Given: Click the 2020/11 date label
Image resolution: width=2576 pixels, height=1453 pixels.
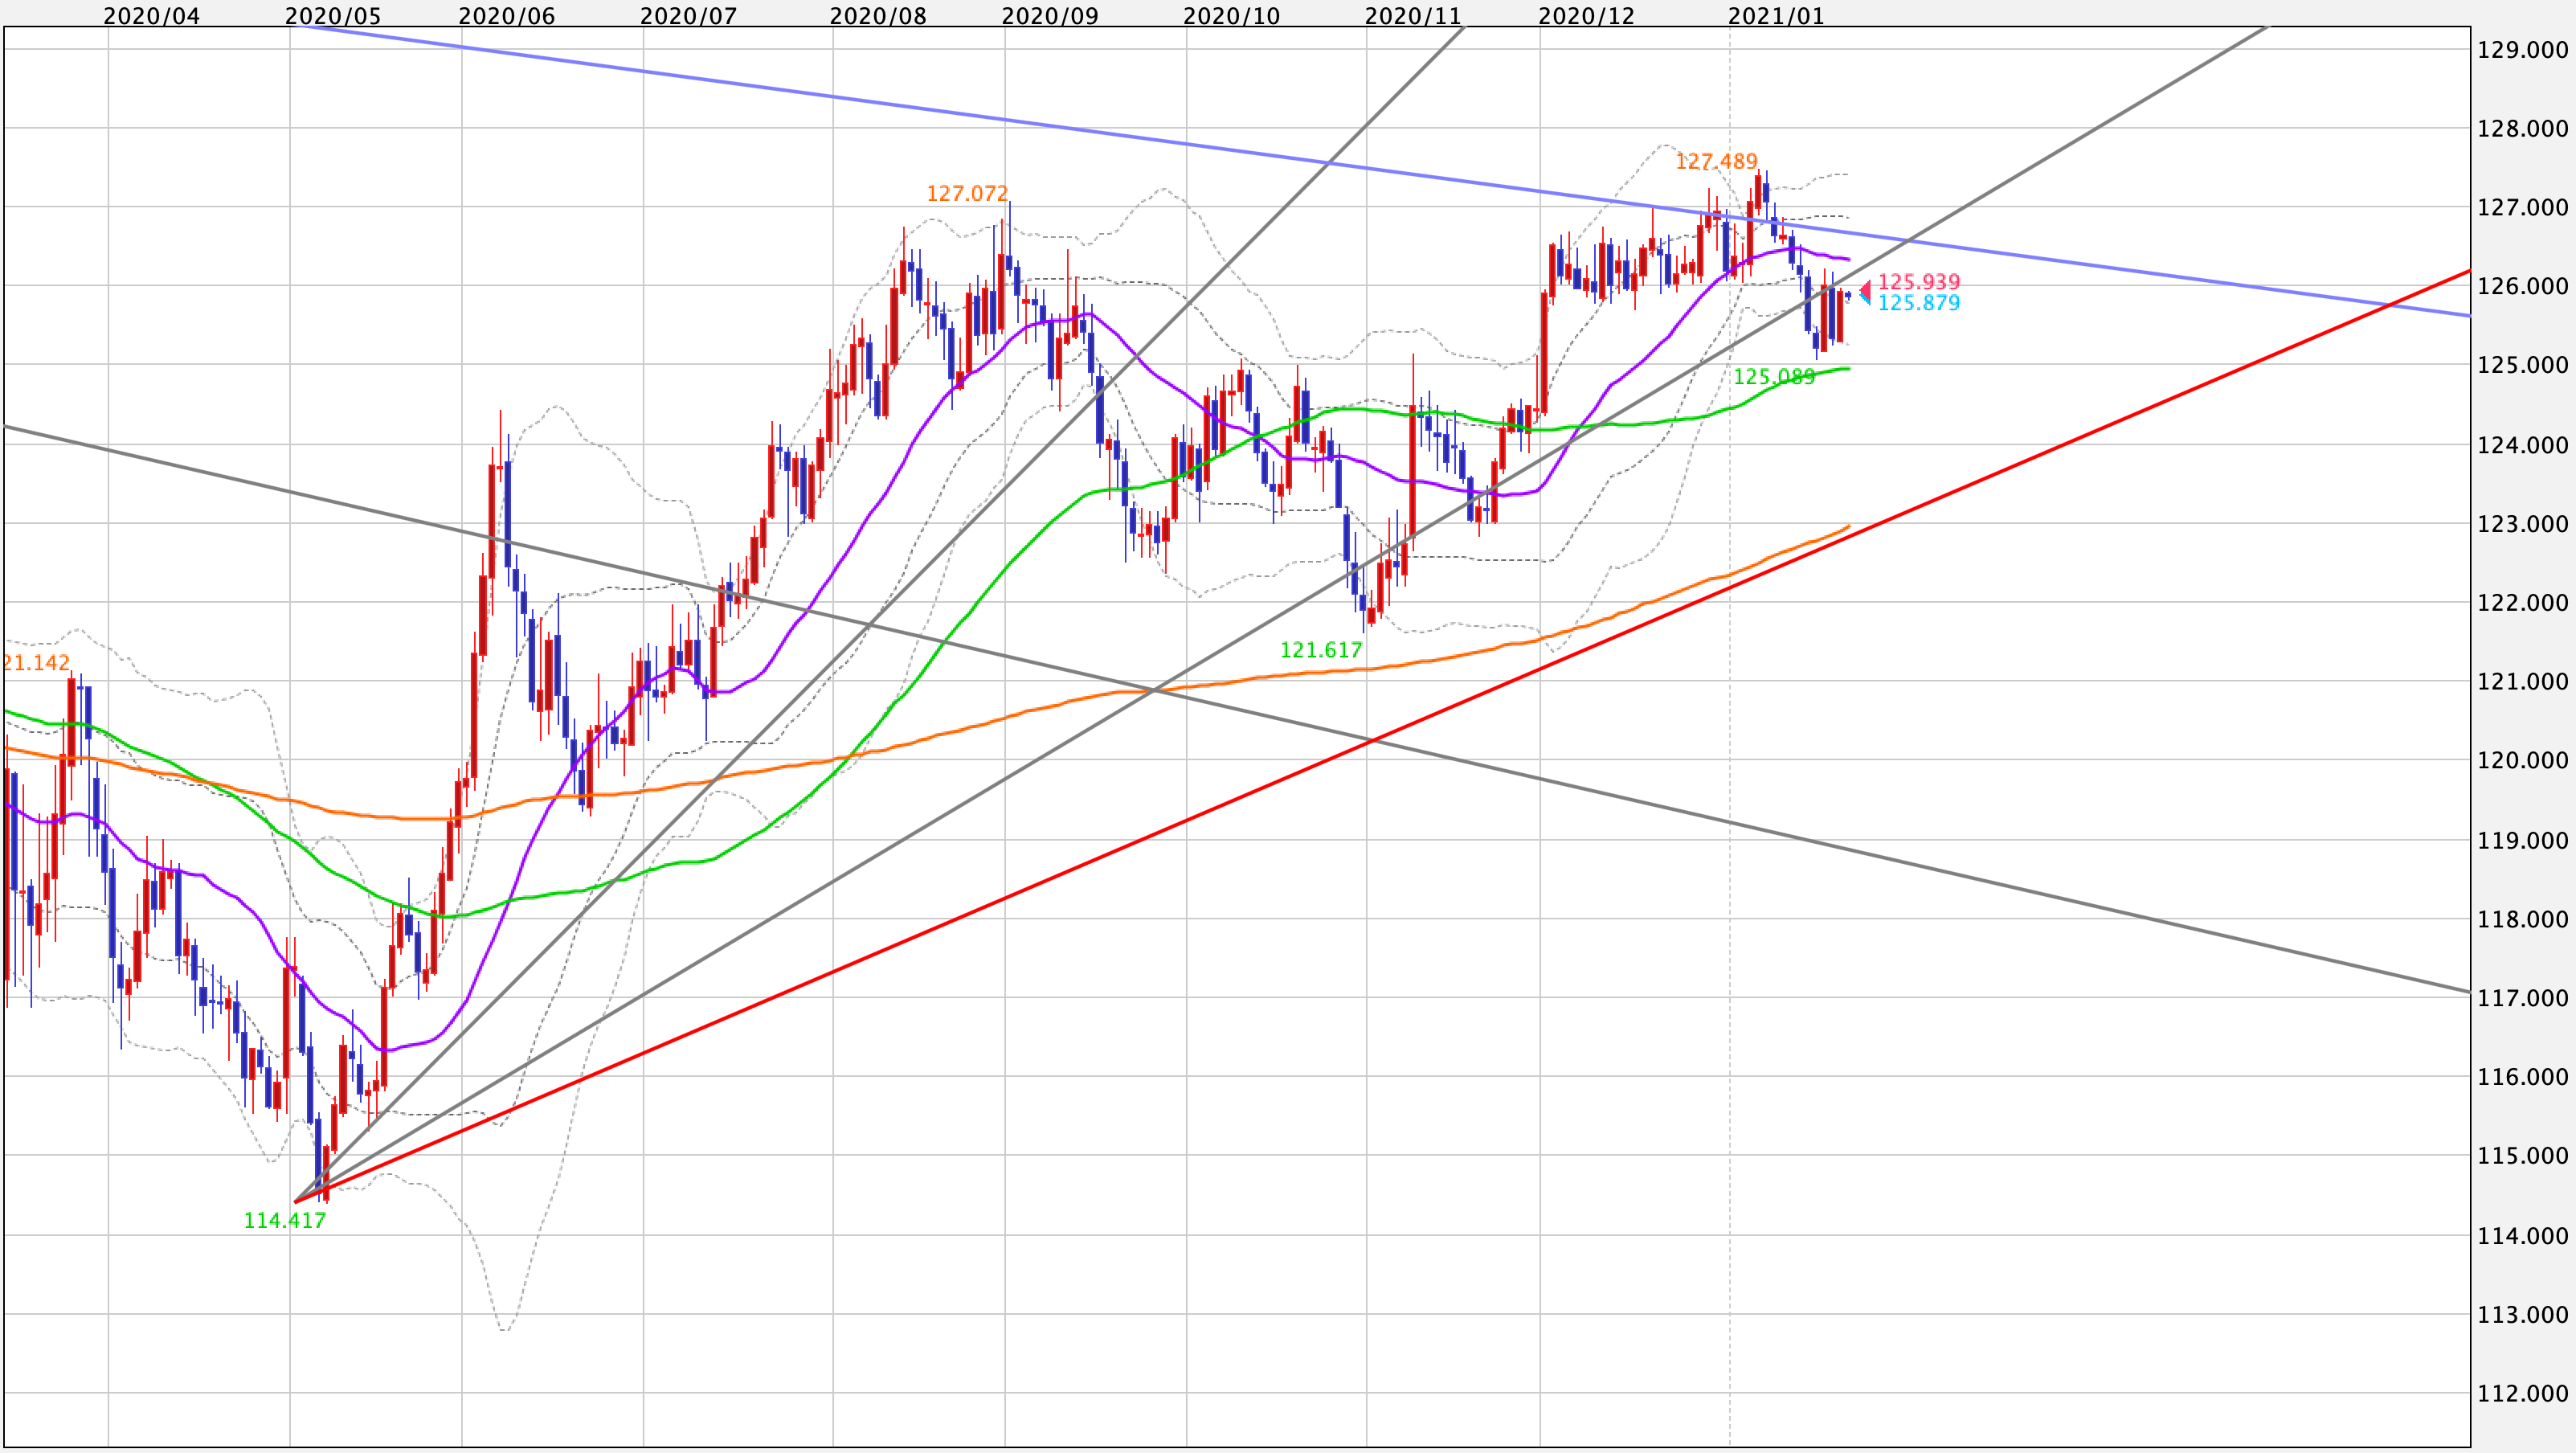Looking at the screenshot, I should (1413, 16).
